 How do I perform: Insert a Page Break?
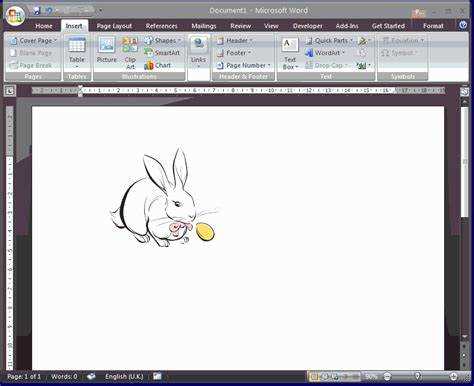tap(31, 65)
